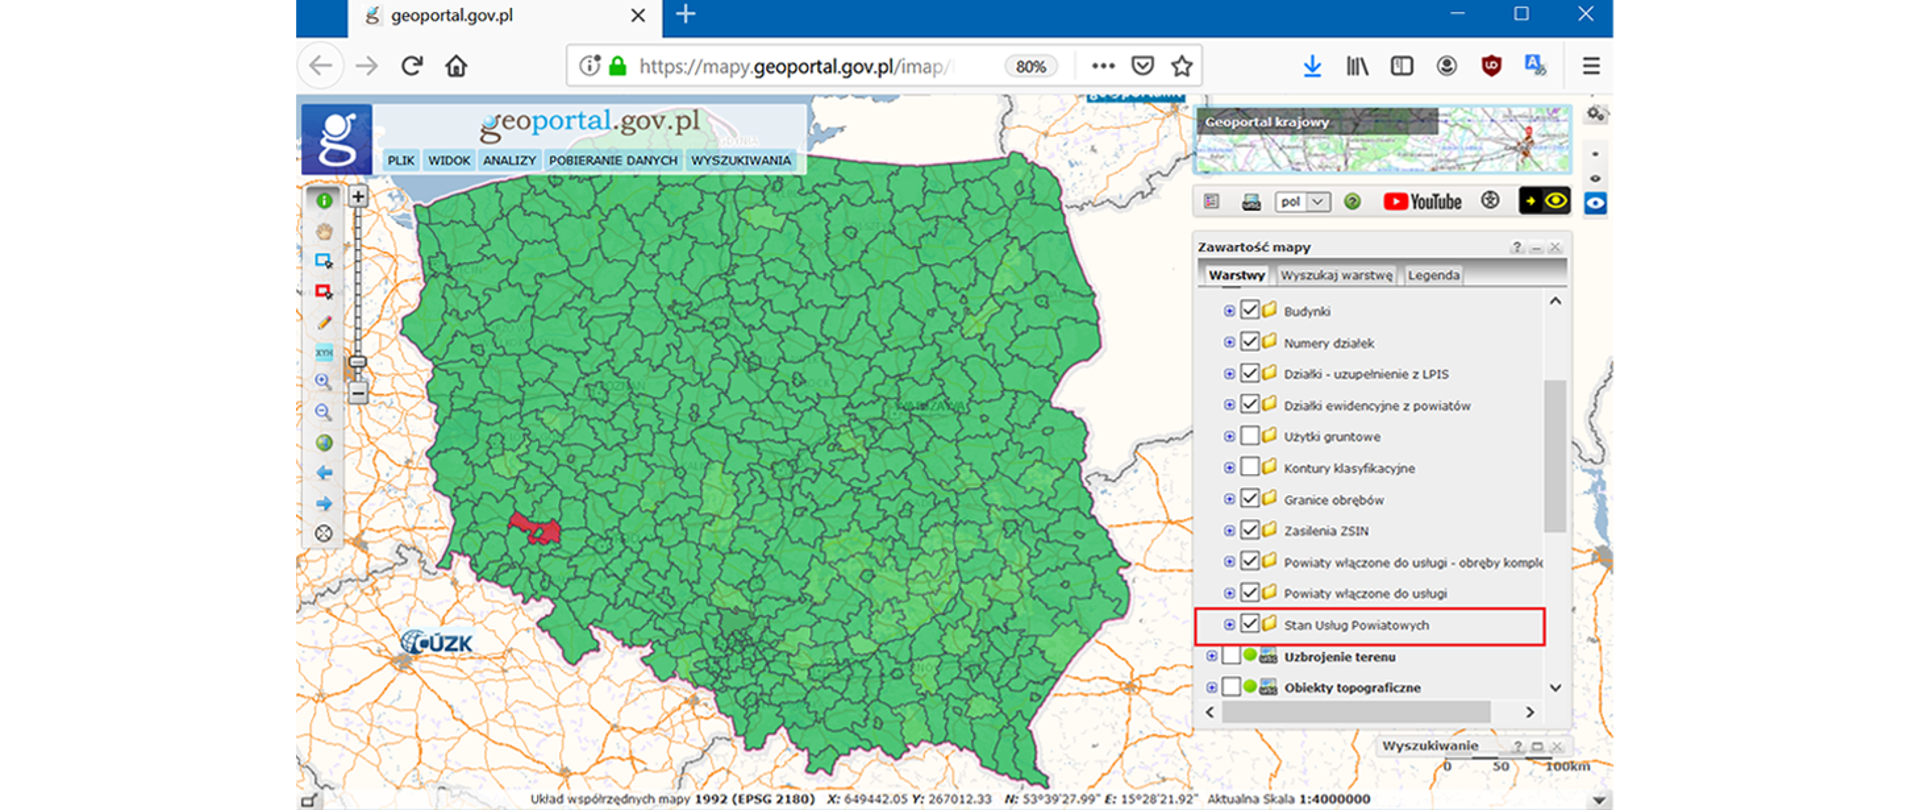Activate the hand pan tool
This screenshot has height=810, width=1920.
[x=324, y=231]
